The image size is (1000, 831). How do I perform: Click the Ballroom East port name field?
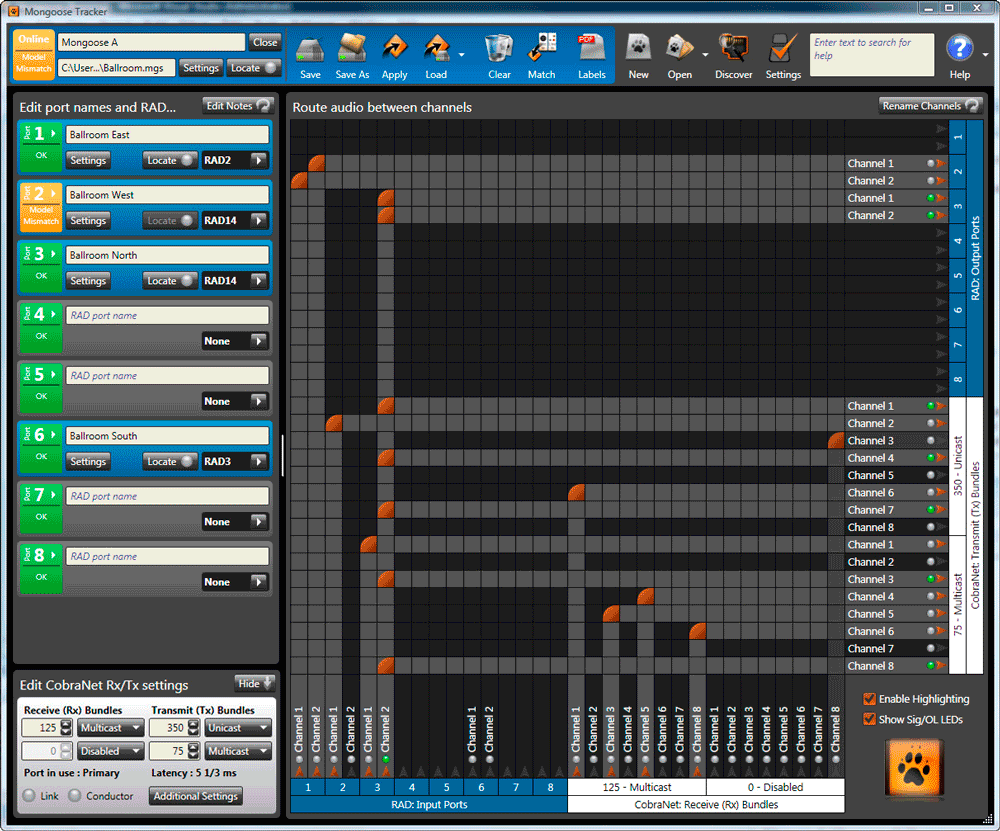click(x=167, y=135)
